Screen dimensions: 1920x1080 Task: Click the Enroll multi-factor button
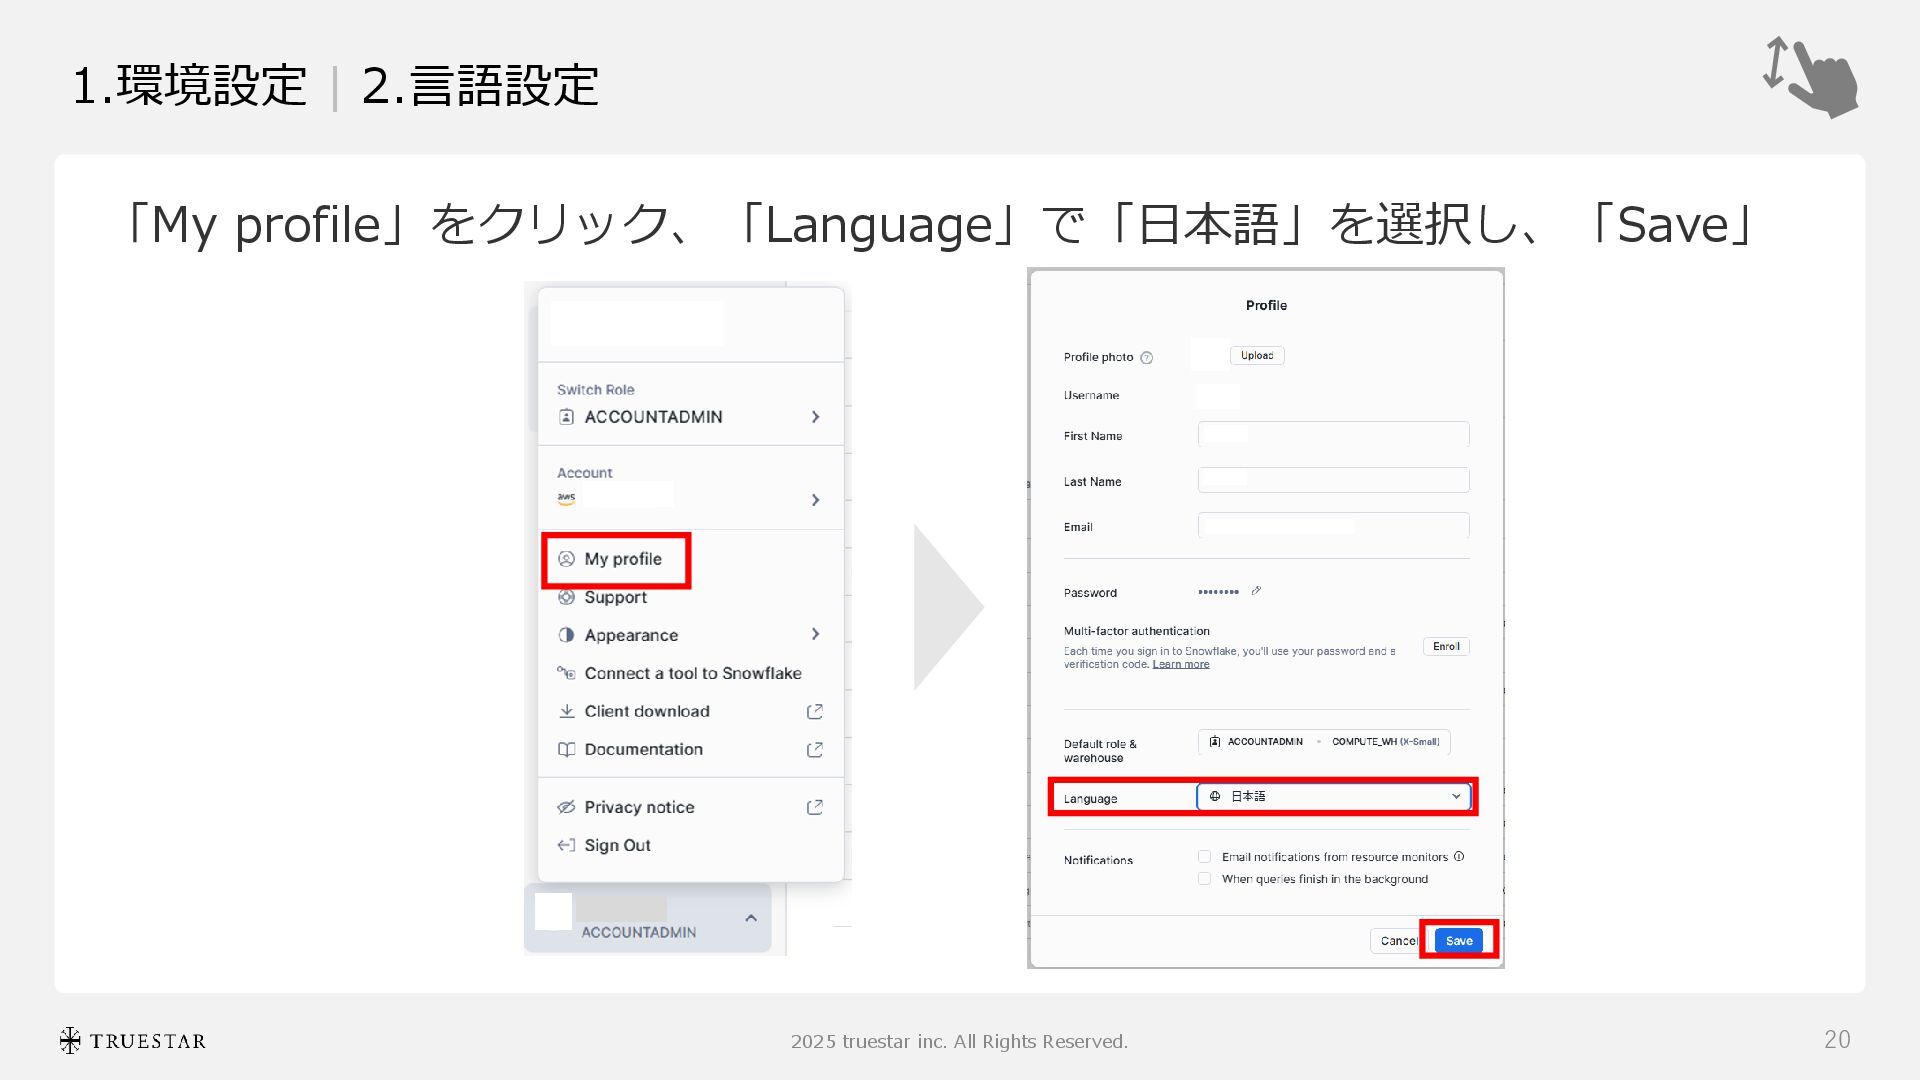point(1446,647)
